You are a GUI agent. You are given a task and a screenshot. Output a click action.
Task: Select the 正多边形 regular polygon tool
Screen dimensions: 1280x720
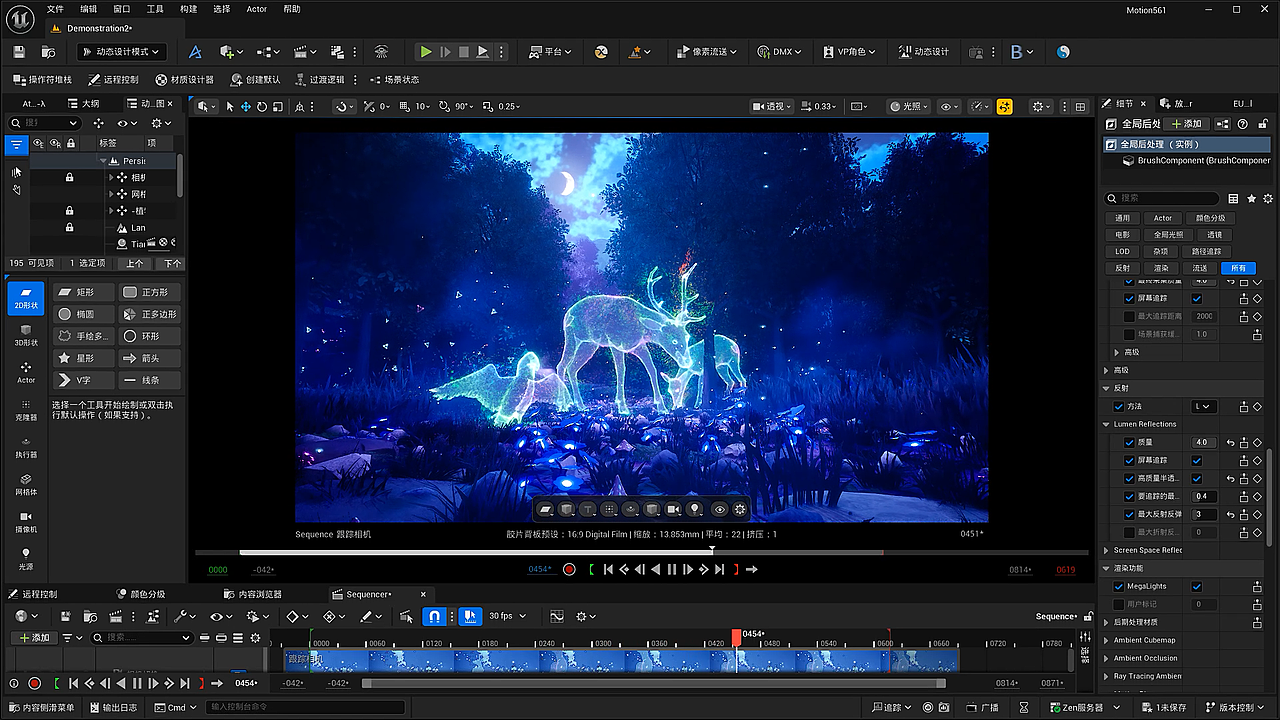click(x=150, y=314)
